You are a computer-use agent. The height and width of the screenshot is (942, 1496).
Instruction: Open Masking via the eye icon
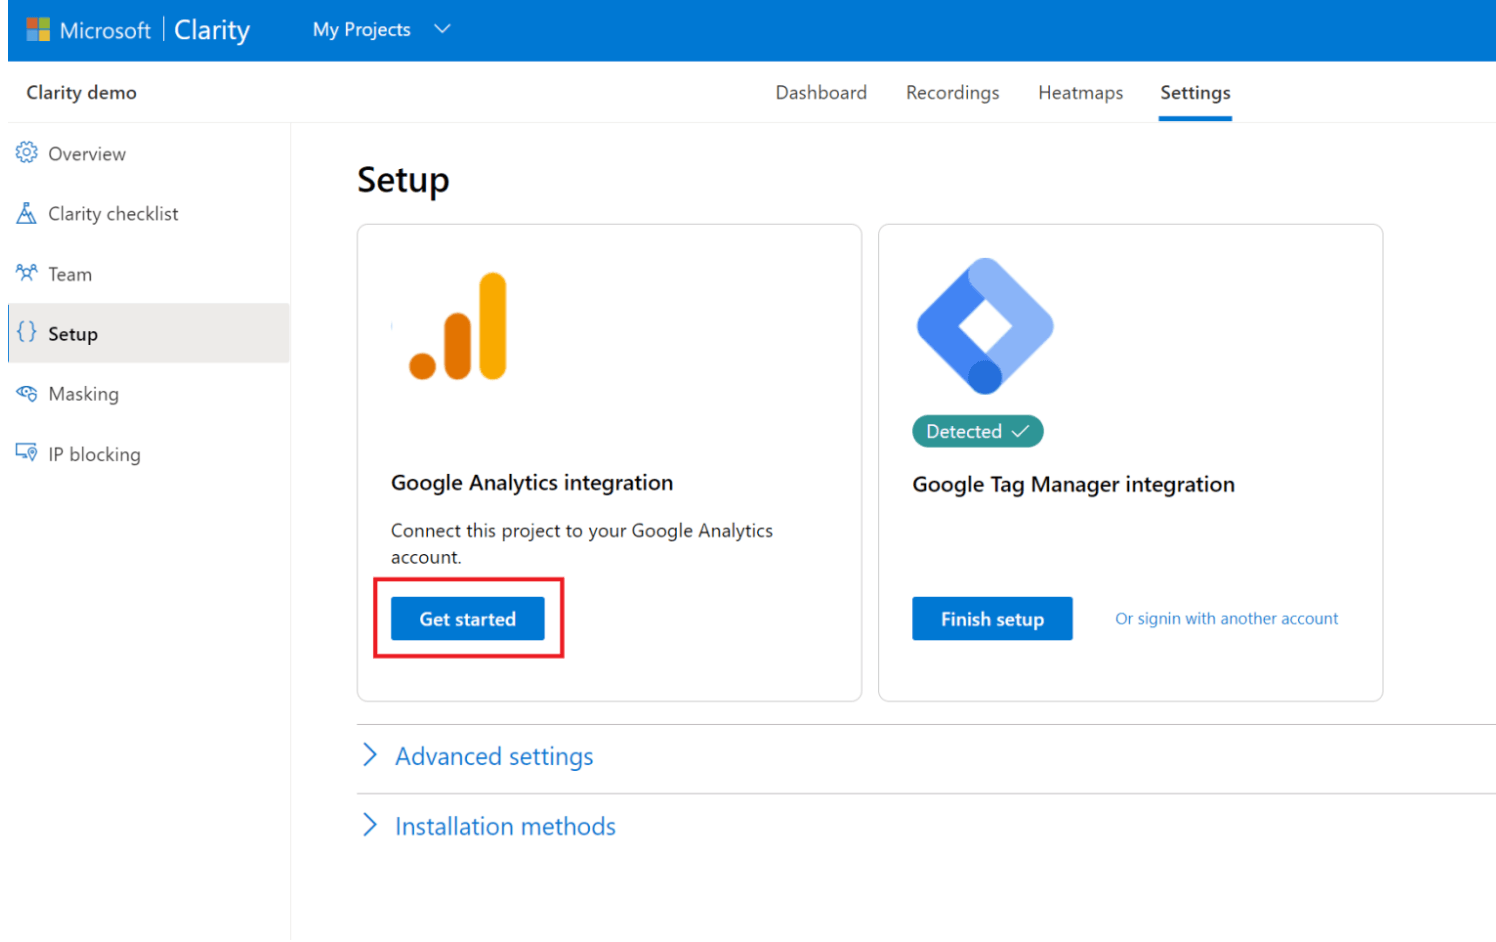tap(27, 393)
